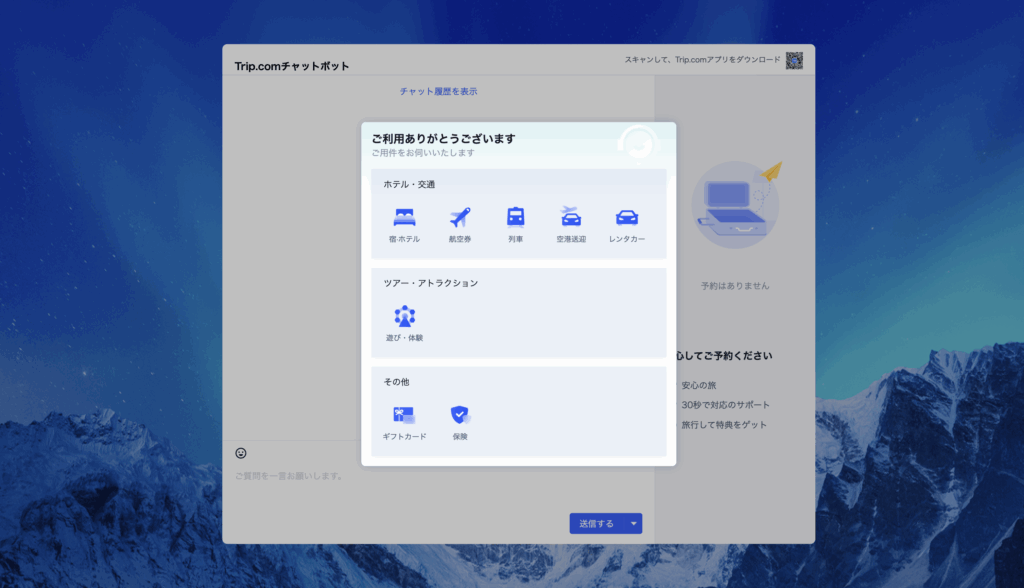Expand the arrow next to 送信する
This screenshot has height=588, width=1024.
[x=633, y=523]
